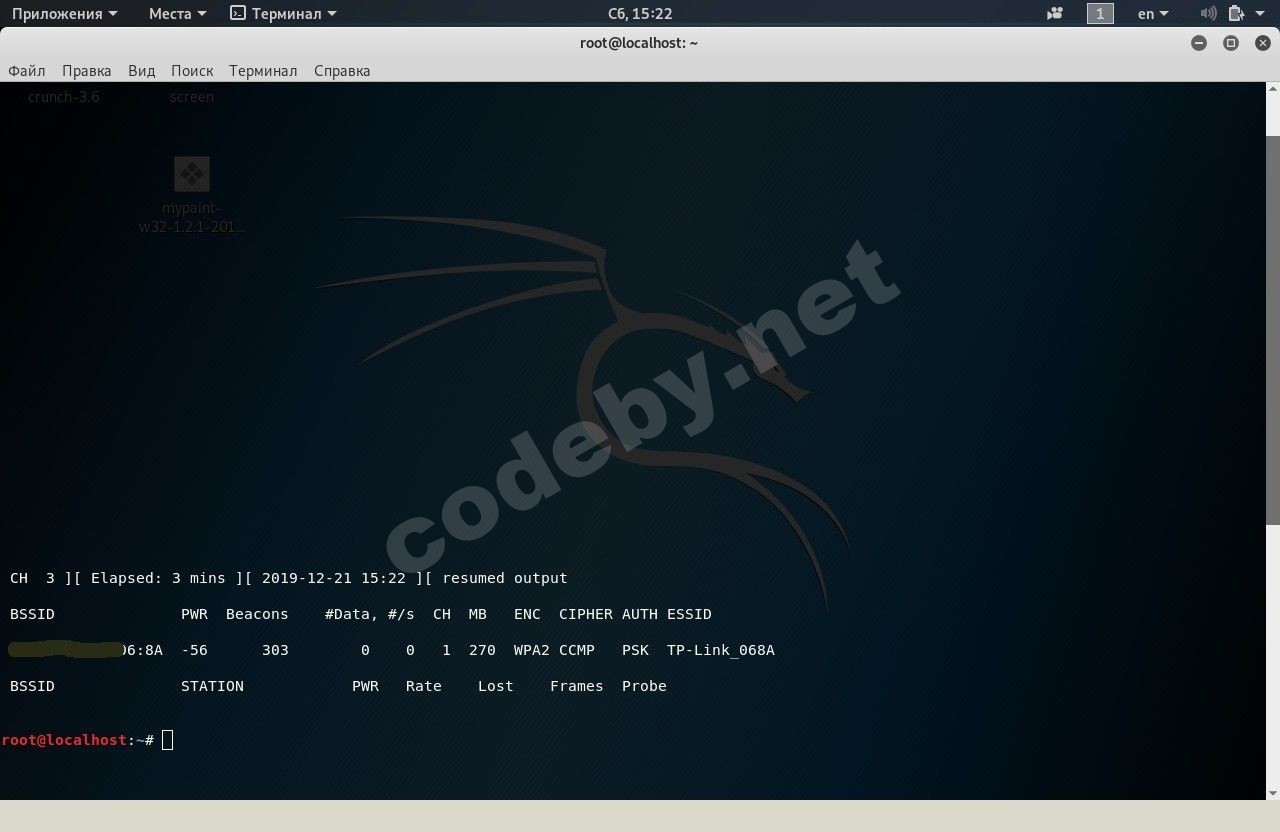Open the Приложения menu in the top panel

click(x=64, y=13)
